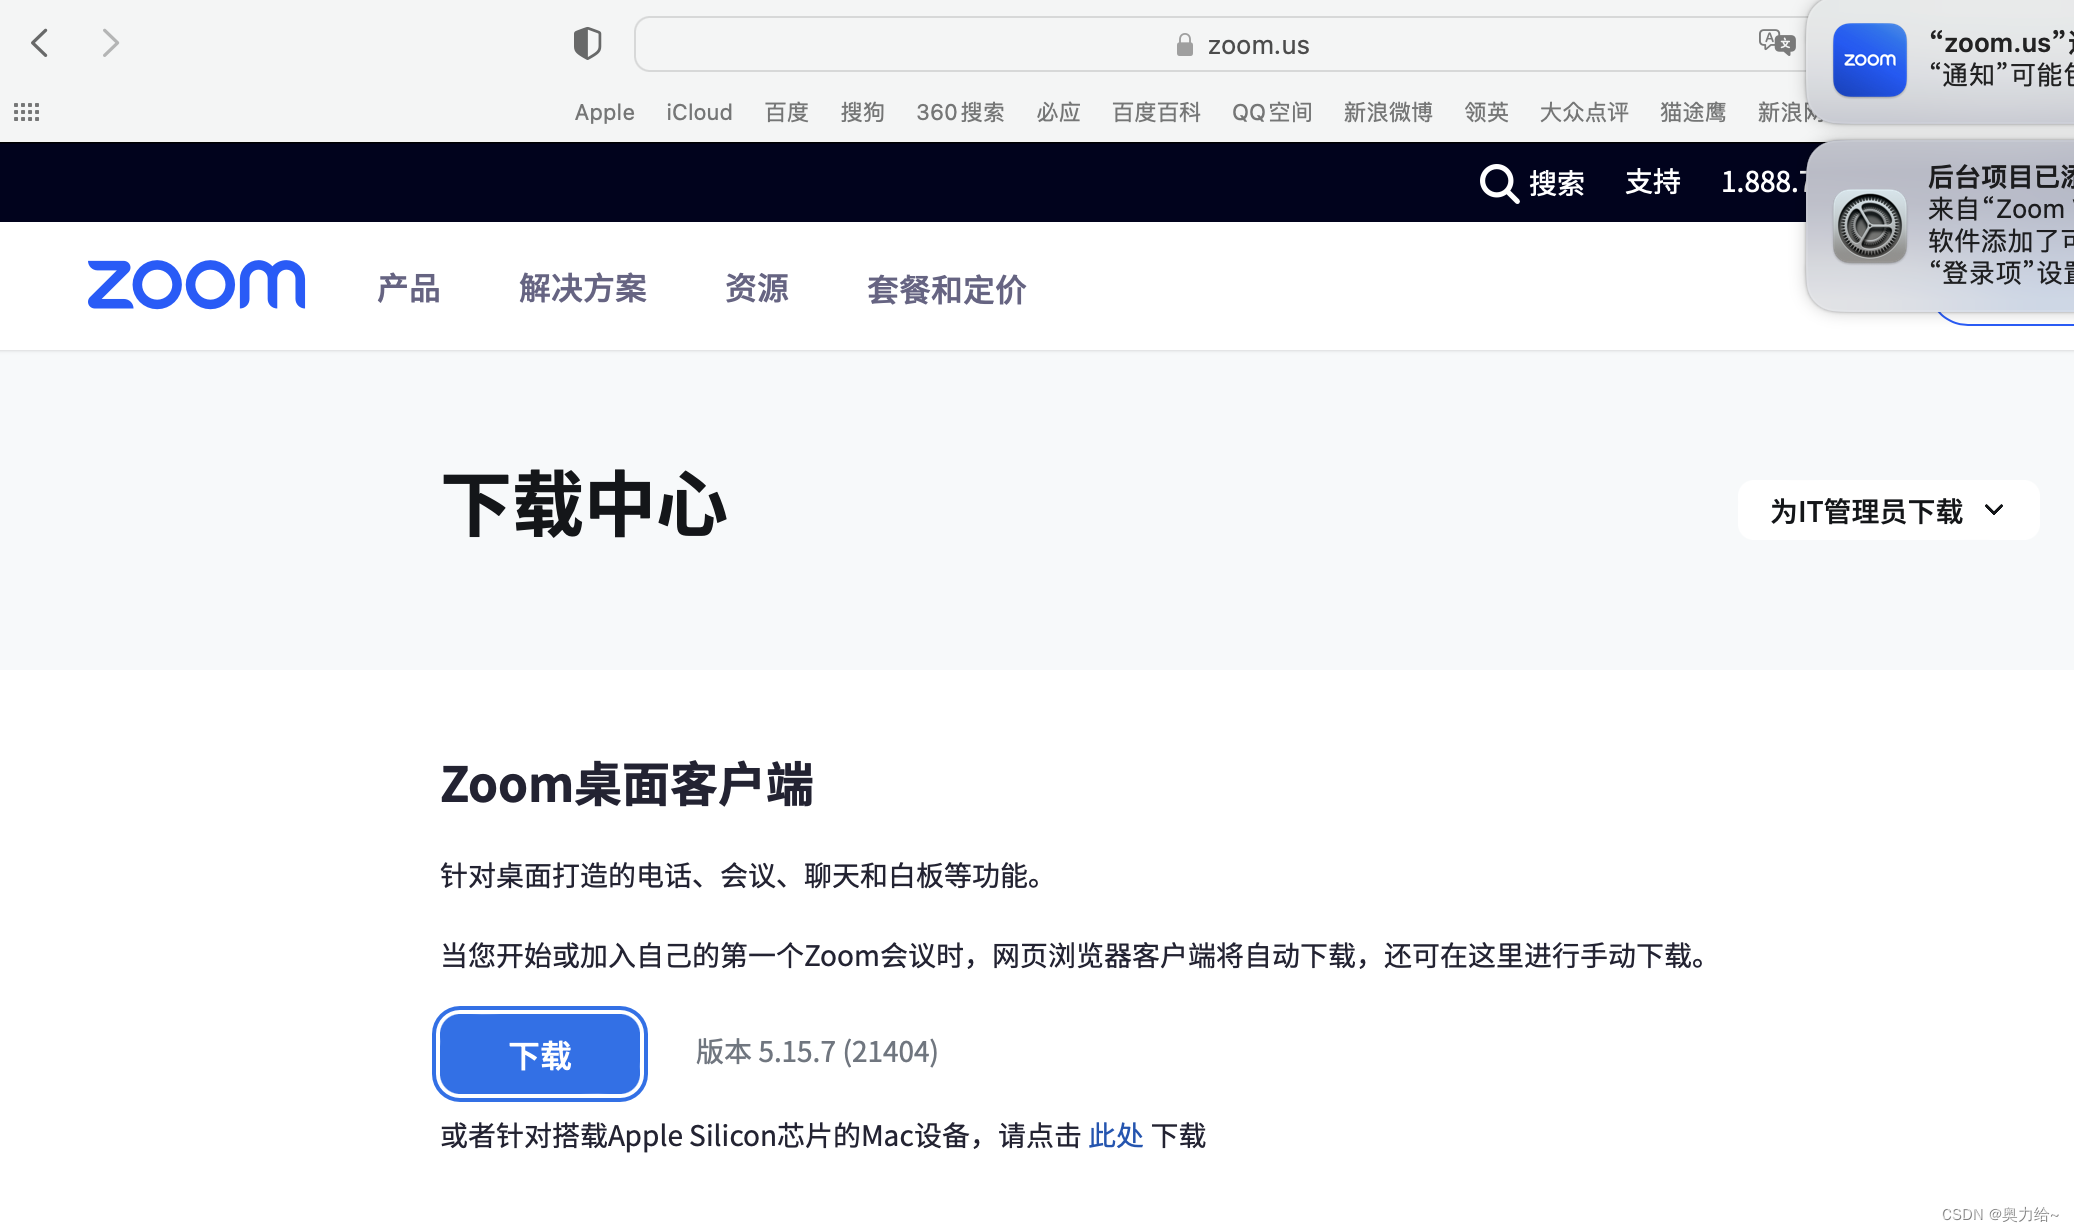The width and height of the screenshot is (2074, 1232).
Task: Click the translate page icon in address bar
Action: click(1776, 42)
